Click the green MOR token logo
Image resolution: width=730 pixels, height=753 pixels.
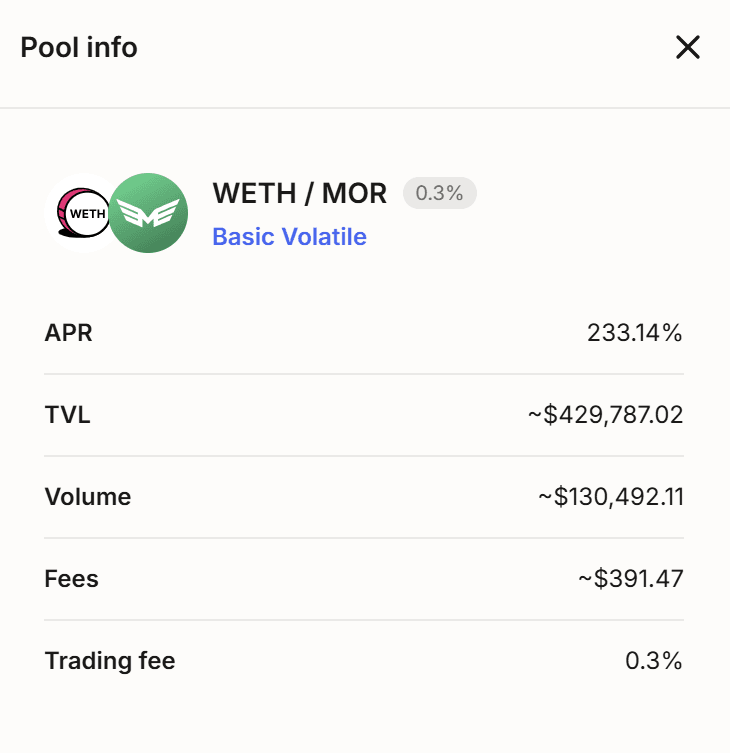[149, 213]
